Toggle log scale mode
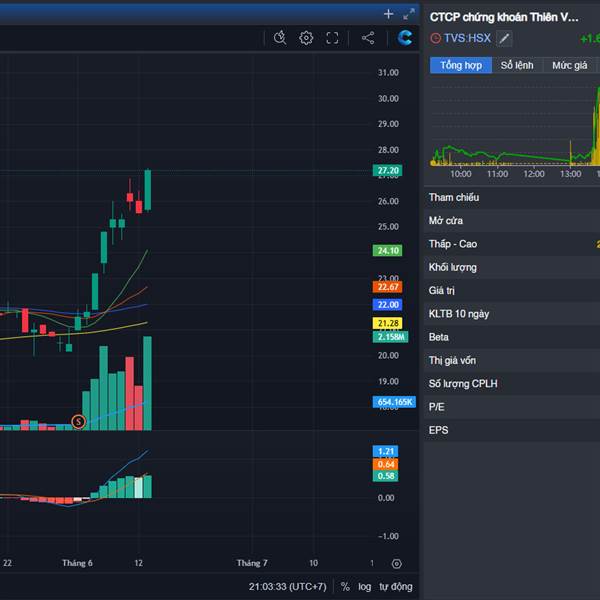 tap(364, 587)
